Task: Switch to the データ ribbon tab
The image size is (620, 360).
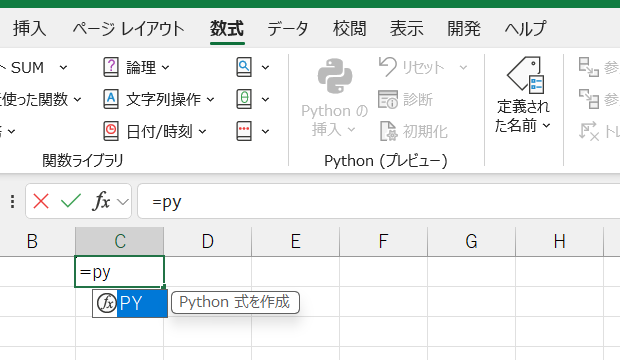Action: coord(287,29)
